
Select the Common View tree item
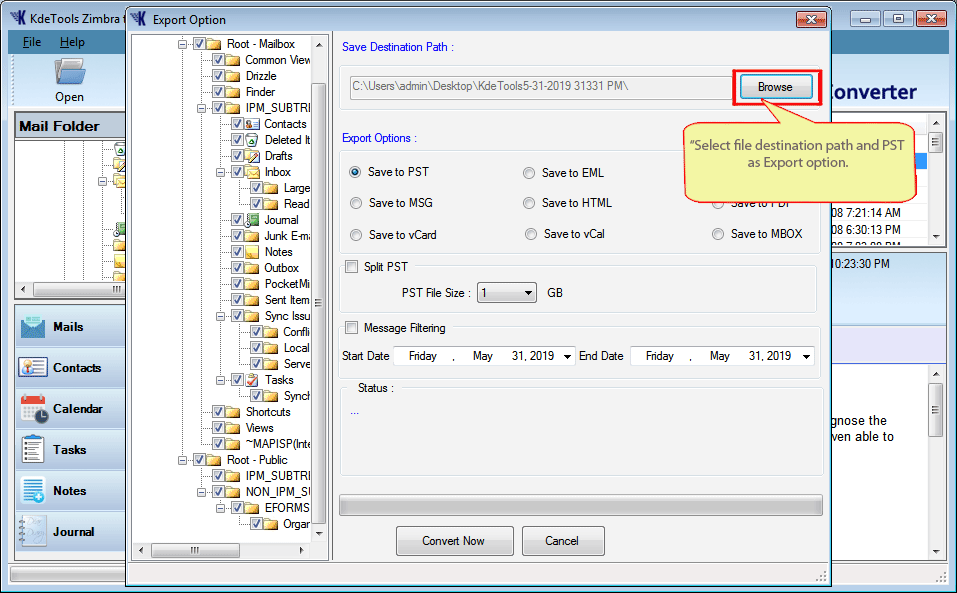pyautogui.click(x=278, y=60)
